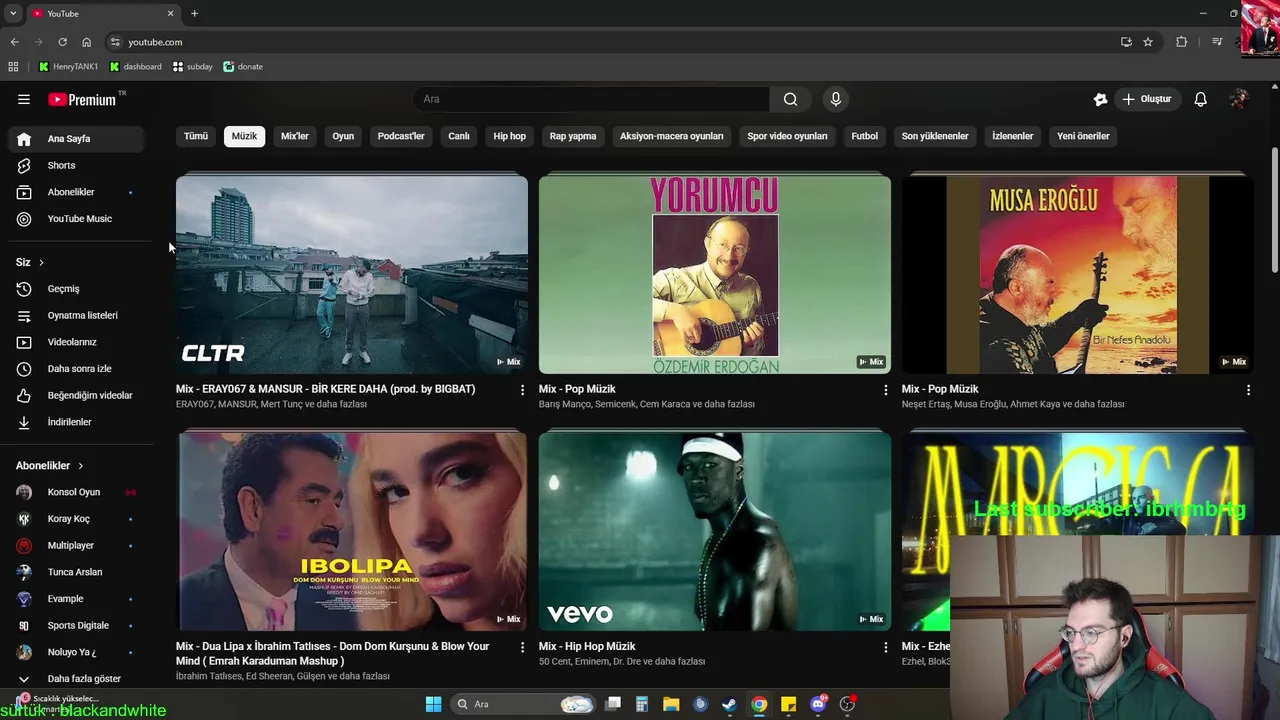The height and width of the screenshot is (720, 1280).
Task: Open Discord from the taskbar
Action: [818, 704]
